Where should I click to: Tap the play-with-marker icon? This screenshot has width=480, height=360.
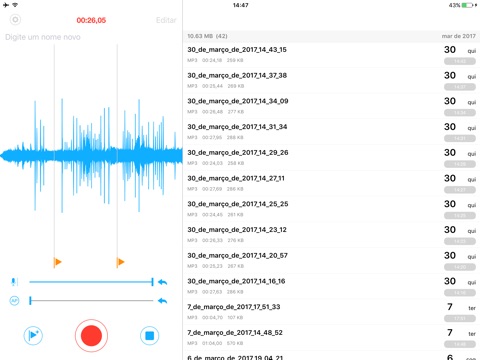33,335
